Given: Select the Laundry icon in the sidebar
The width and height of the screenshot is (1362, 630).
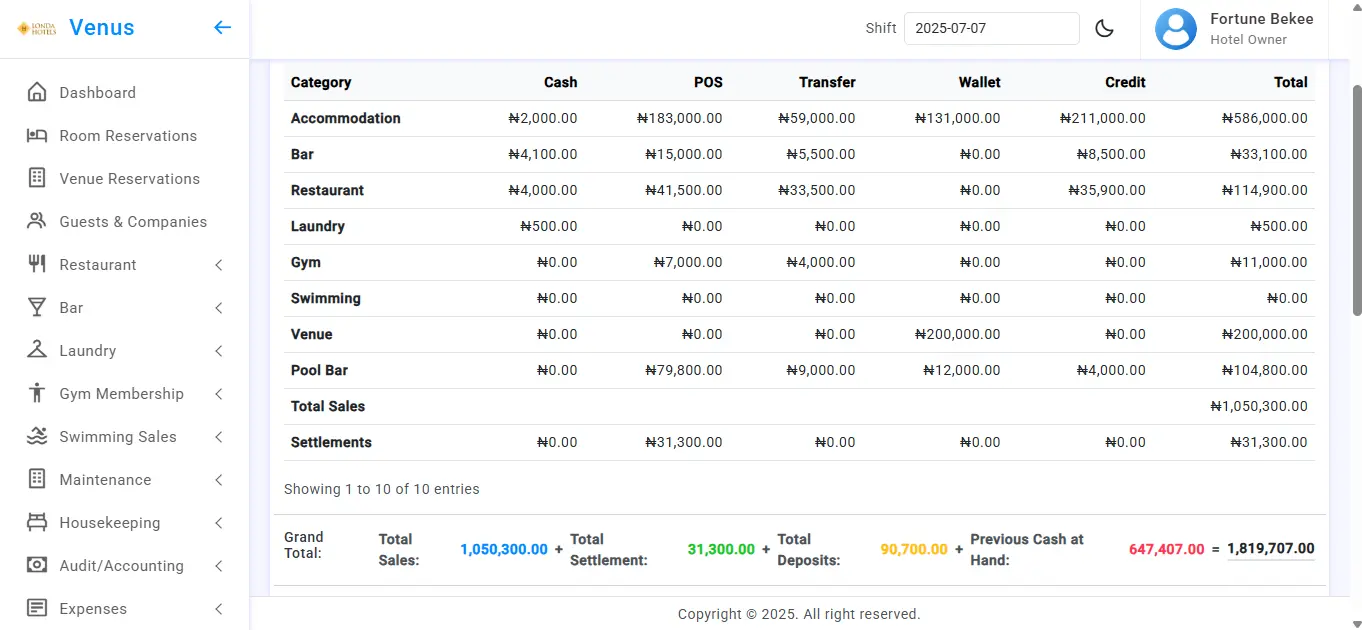Looking at the screenshot, I should pyautogui.click(x=37, y=350).
